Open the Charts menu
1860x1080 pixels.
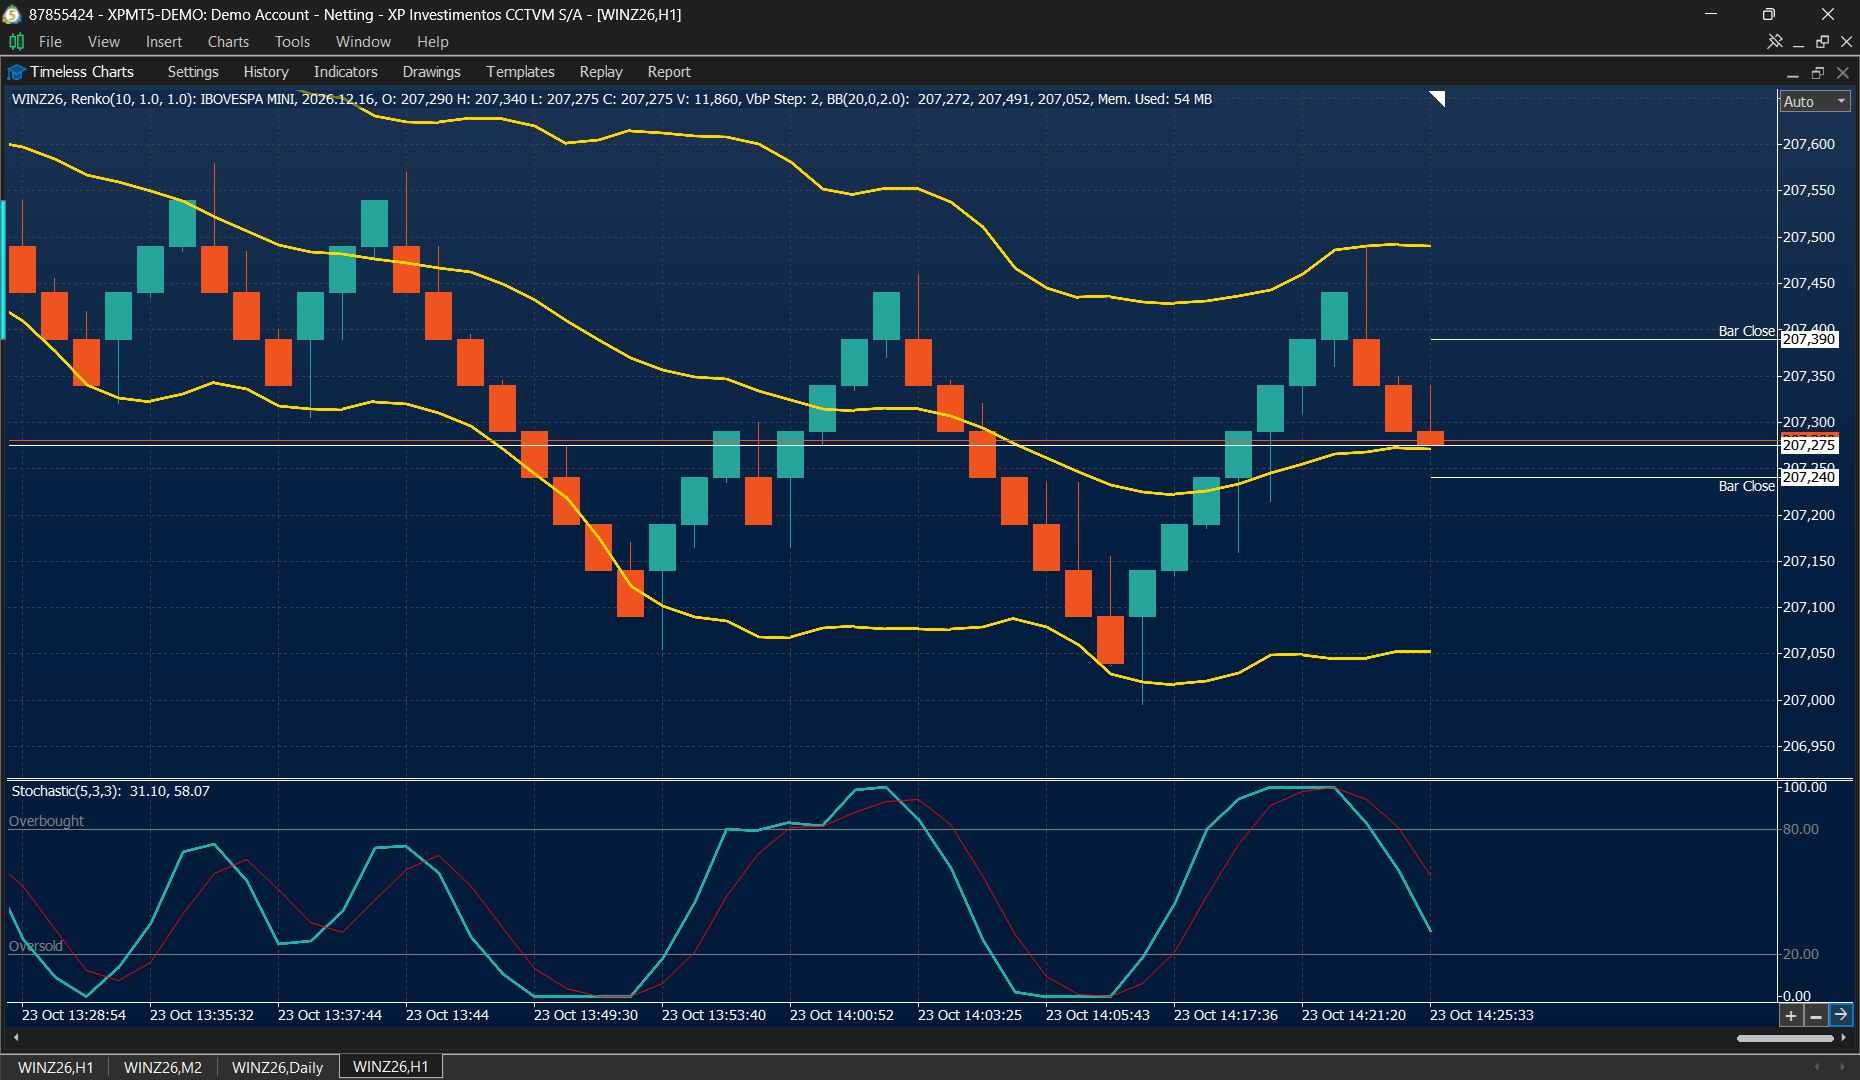click(x=228, y=41)
